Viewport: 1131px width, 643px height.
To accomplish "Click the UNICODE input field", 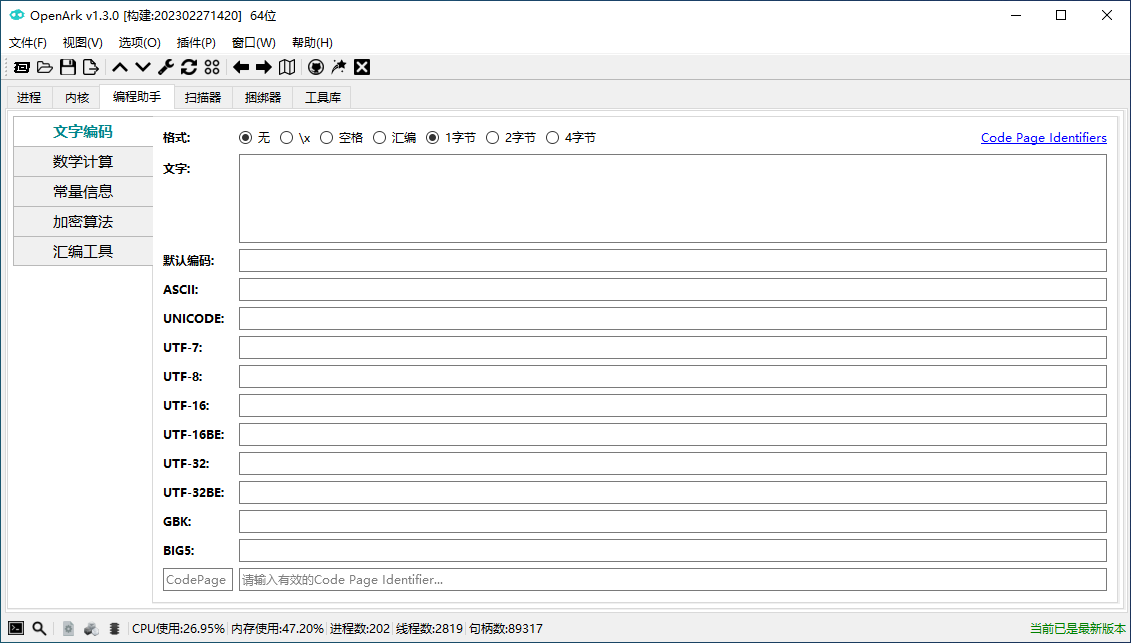I will tap(673, 318).
